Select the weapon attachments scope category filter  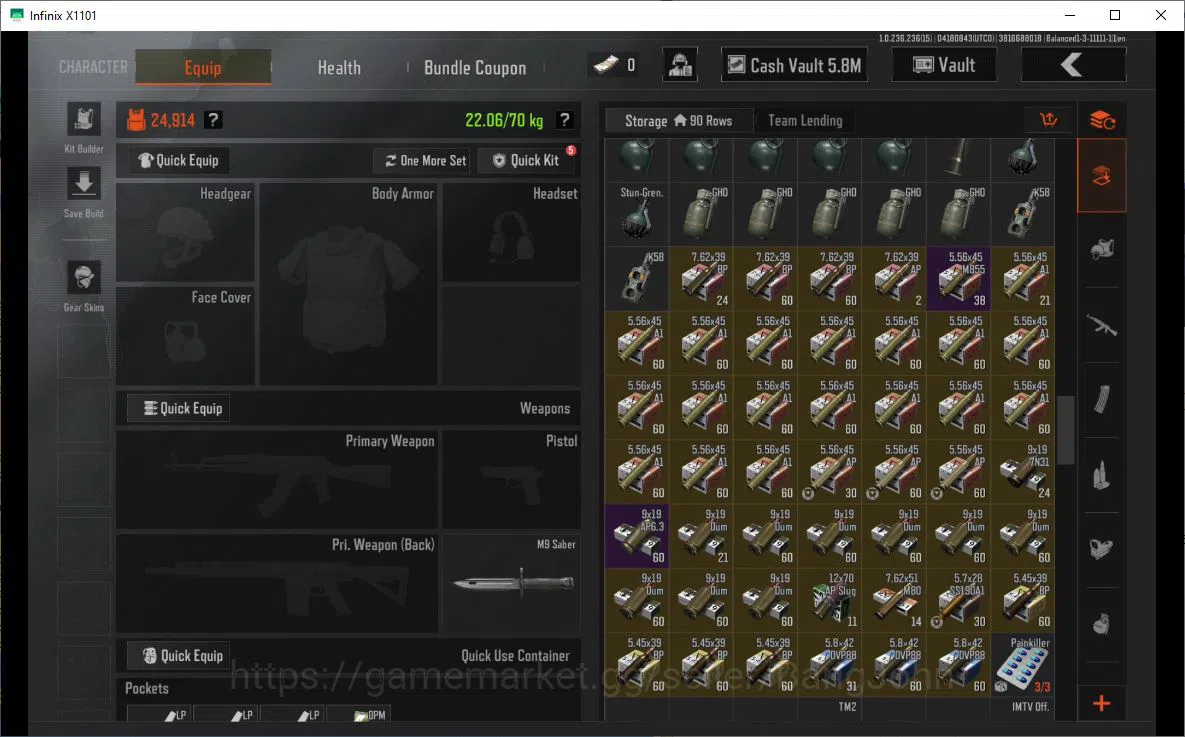[1102, 549]
